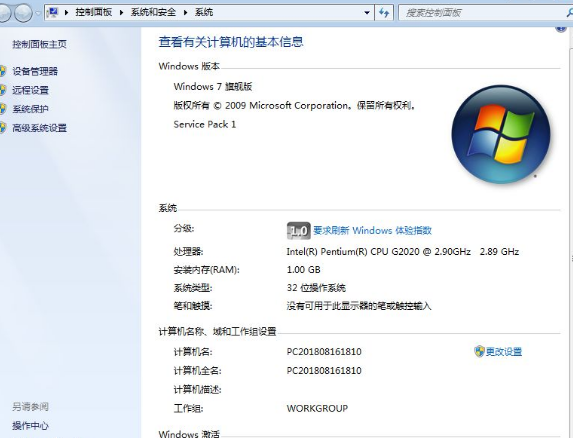
Task: Open 远程设置 from the sidebar
Action: 30,90
